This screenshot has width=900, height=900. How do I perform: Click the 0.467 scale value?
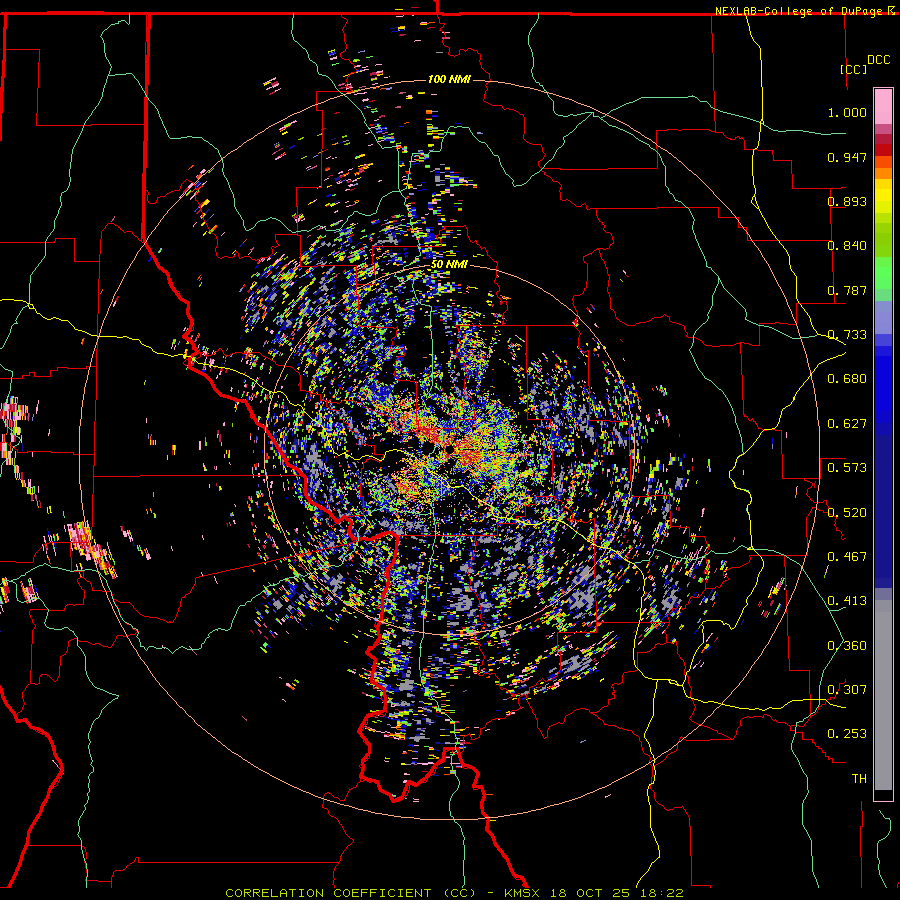pyautogui.click(x=847, y=557)
